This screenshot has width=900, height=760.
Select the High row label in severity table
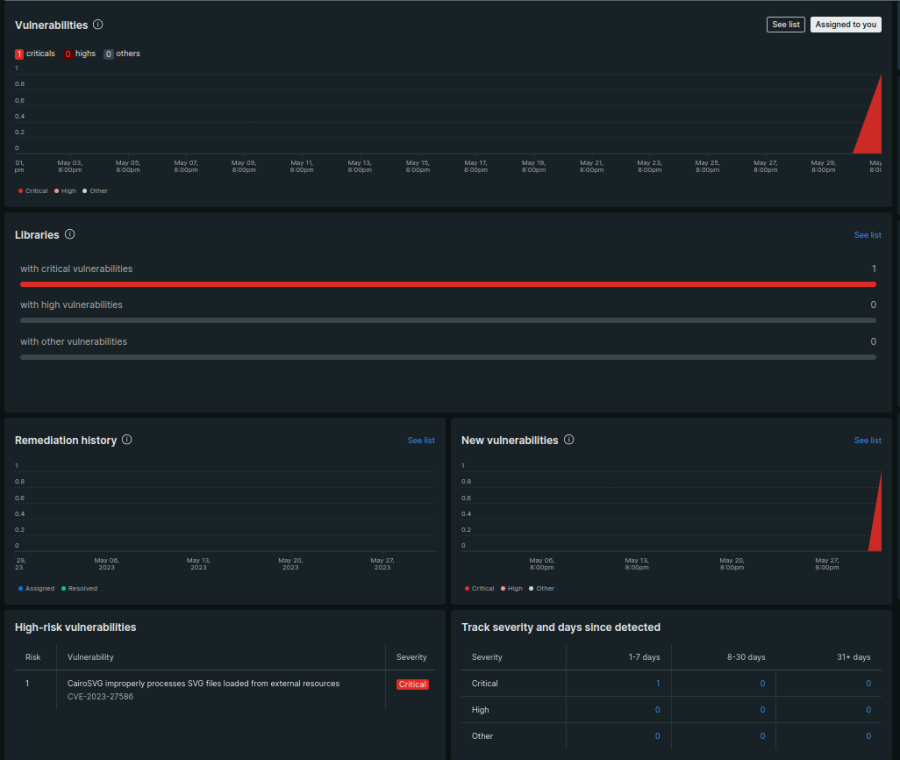[x=480, y=710]
